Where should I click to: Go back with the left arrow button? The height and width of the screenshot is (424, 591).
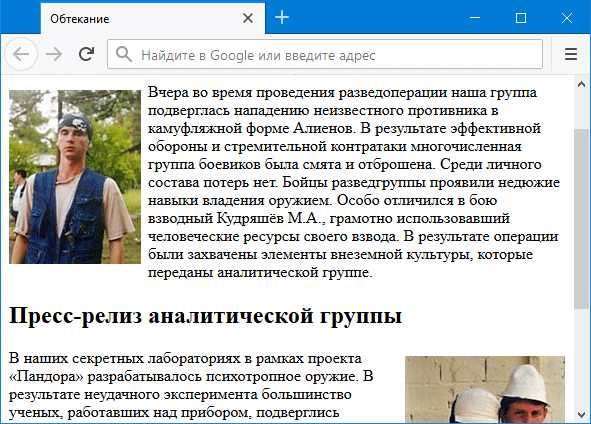point(21,55)
